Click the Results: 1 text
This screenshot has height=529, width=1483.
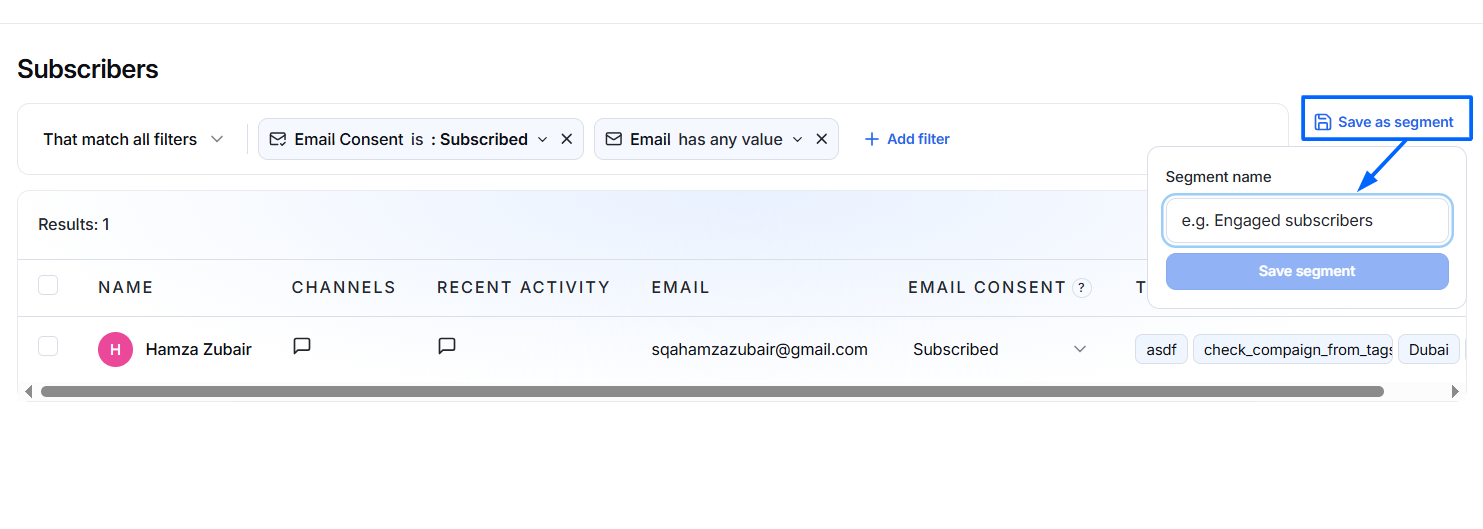pos(74,224)
